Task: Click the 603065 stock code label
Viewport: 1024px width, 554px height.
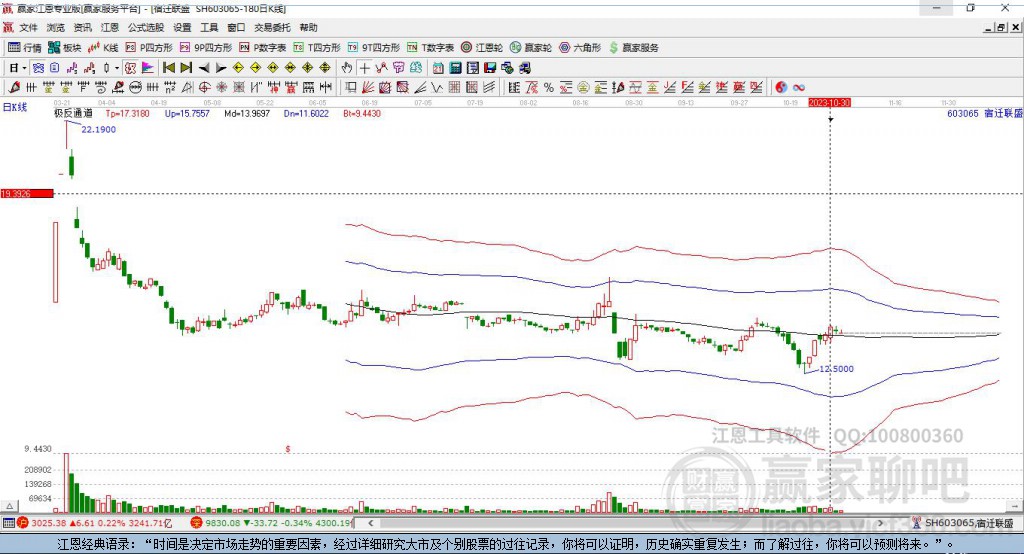Action: click(963, 113)
